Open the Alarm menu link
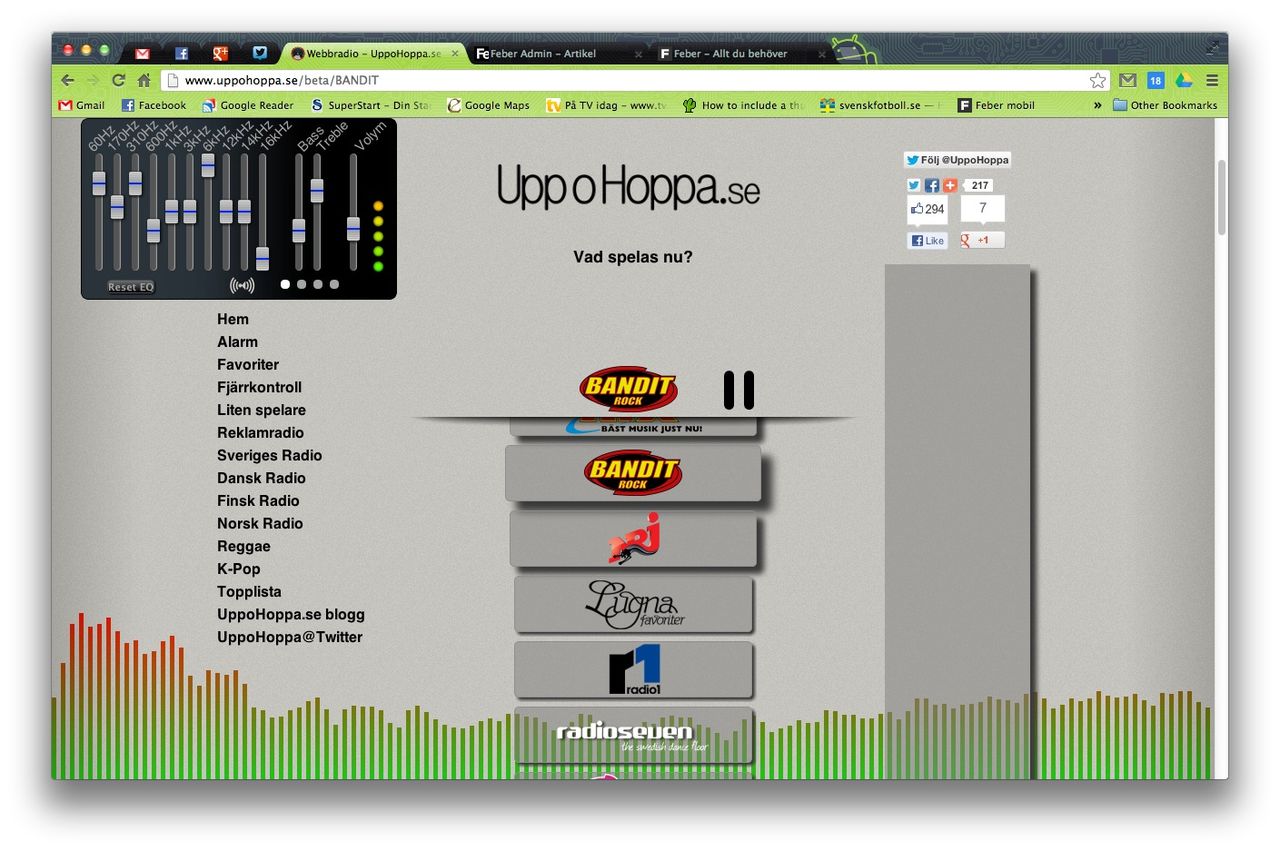The height and width of the screenshot is (851, 1280). tap(237, 342)
